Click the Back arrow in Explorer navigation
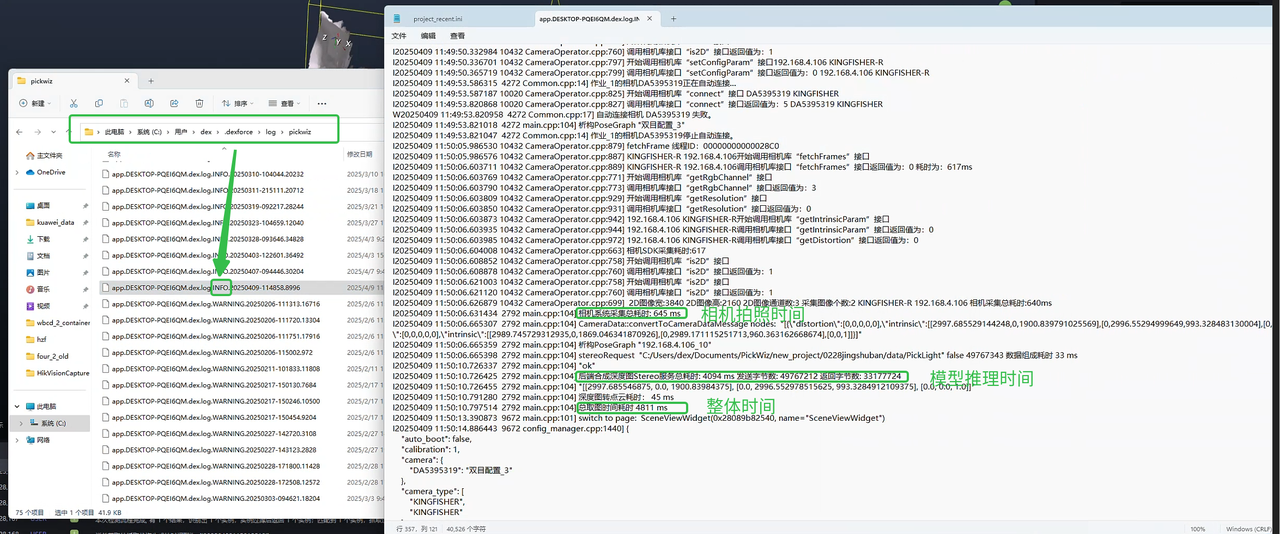This screenshot has width=1280, height=534. pos(18,131)
